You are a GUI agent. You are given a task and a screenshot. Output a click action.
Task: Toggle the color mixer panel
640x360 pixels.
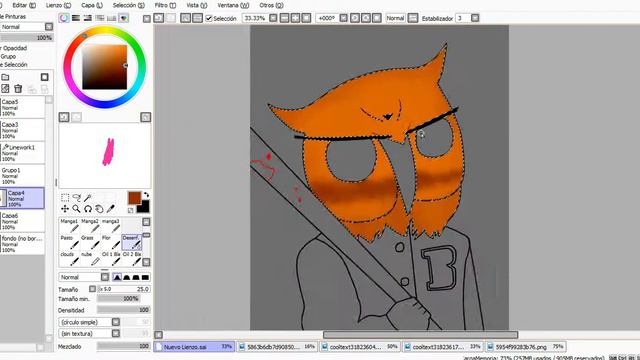[x=100, y=18]
